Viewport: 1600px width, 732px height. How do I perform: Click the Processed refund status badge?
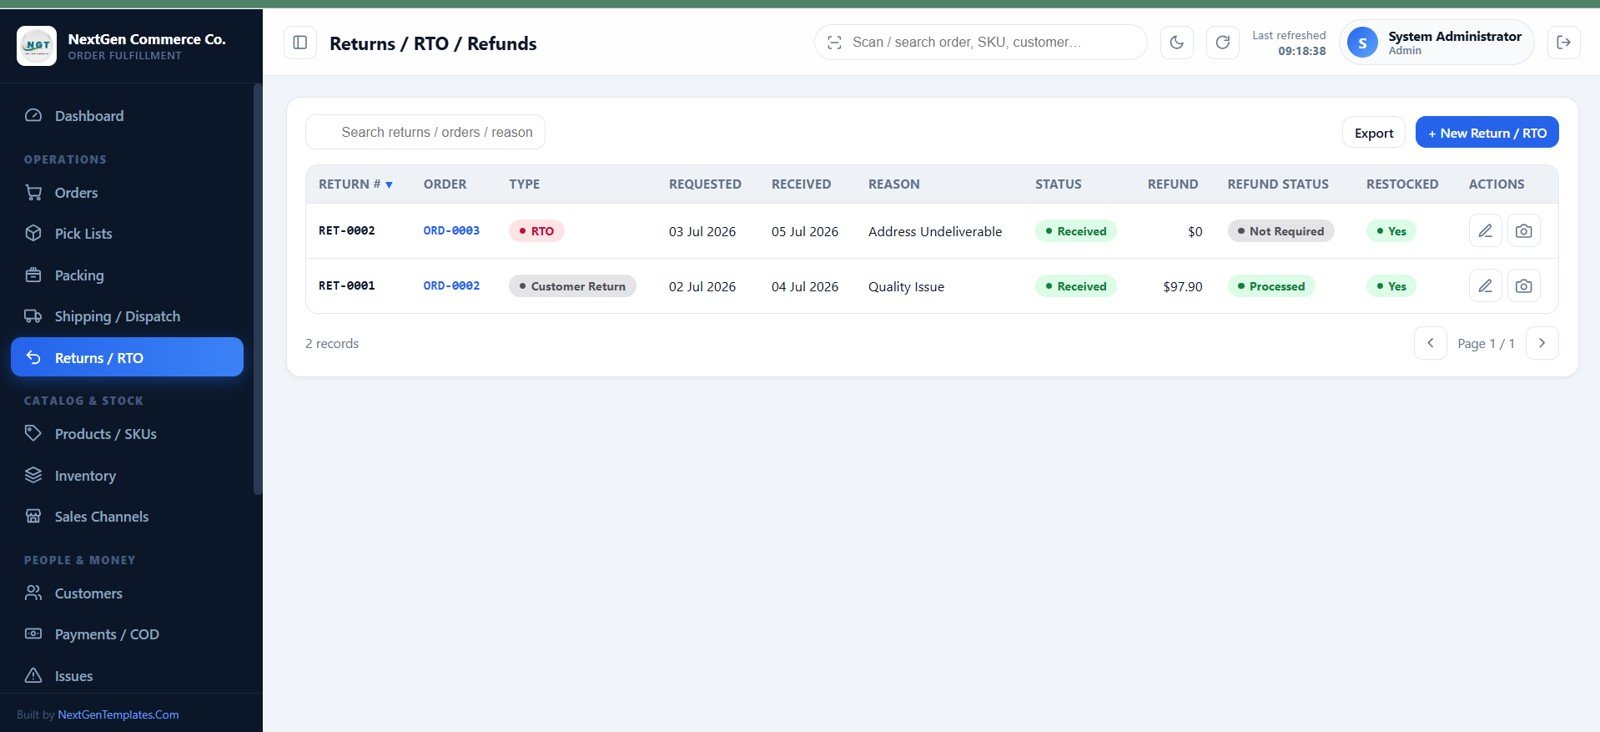1271,286
